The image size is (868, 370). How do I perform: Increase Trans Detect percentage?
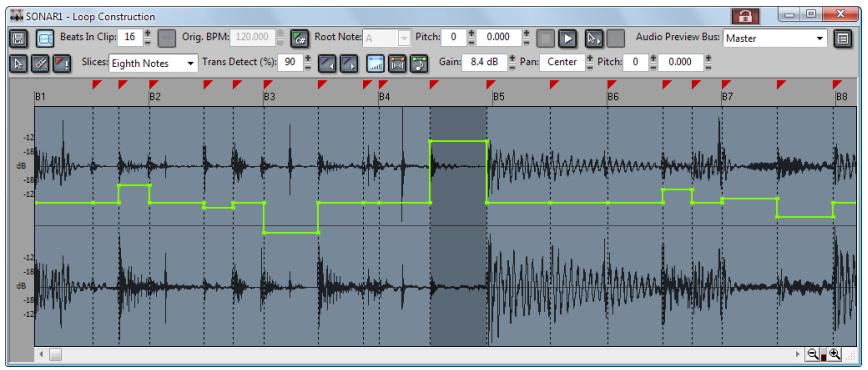308,59
